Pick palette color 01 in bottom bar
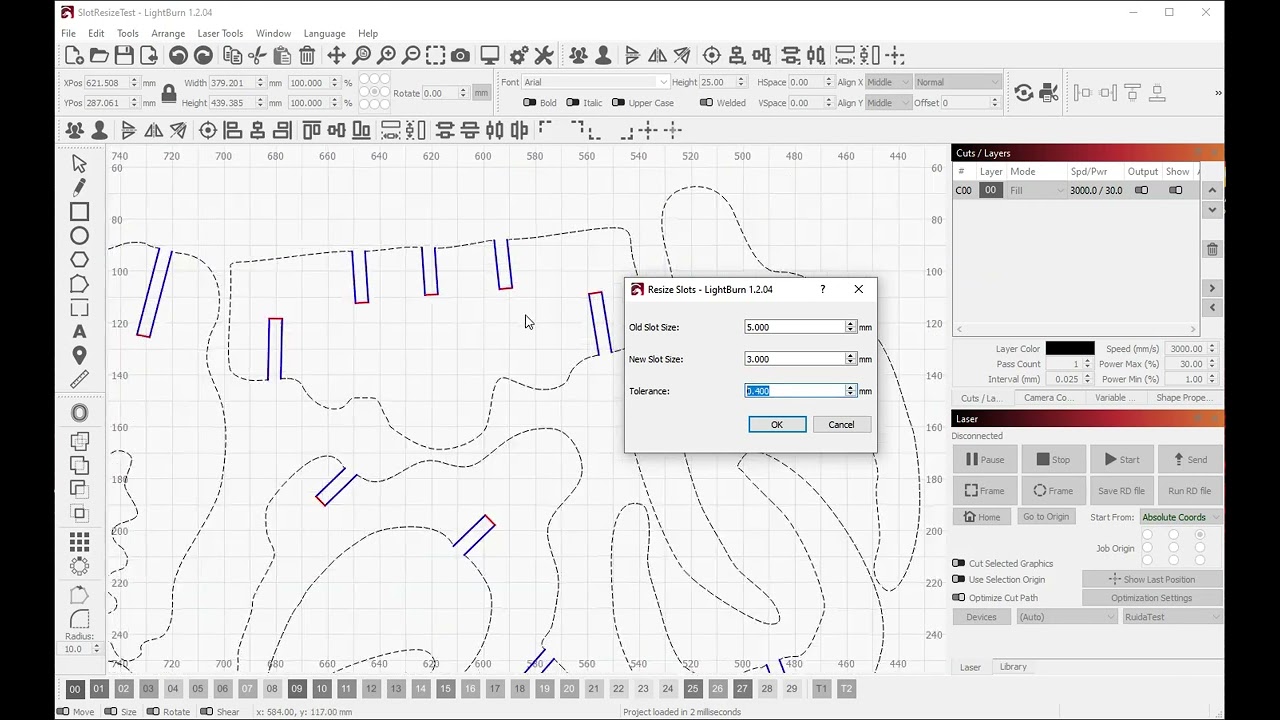1280x720 pixels. pyautogui.click(x=99, y=689)
